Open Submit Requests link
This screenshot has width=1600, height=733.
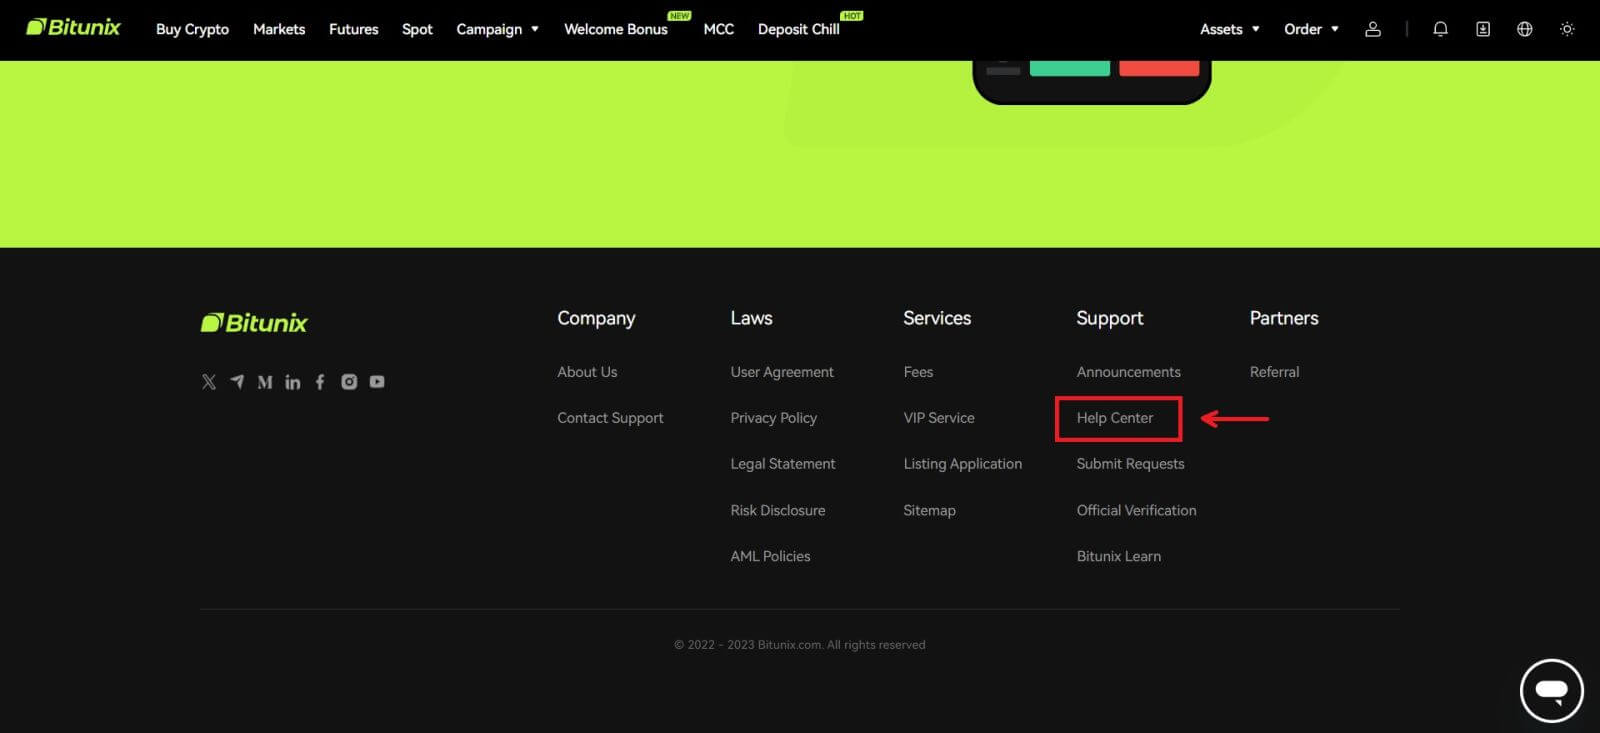click(1130, 464)
